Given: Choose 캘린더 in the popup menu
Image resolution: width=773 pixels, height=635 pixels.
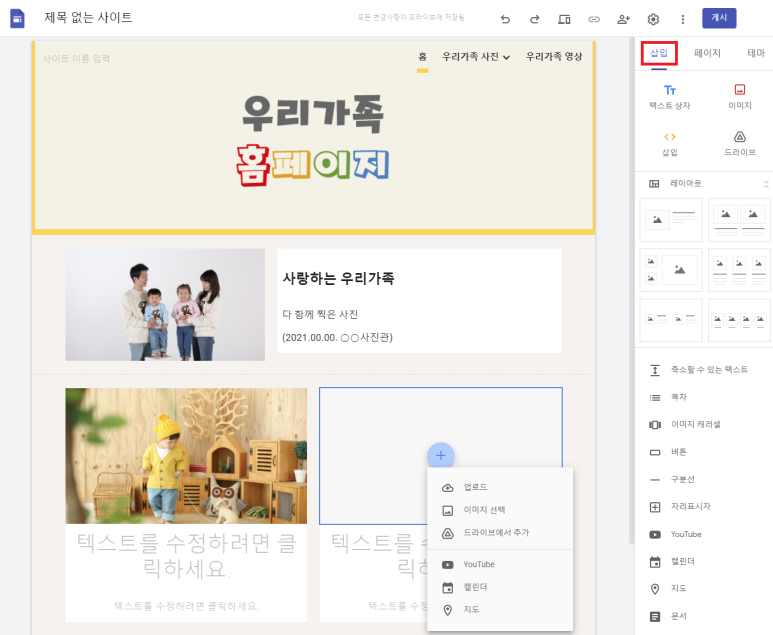Looking at the screenshot, I should coord(500,587).
